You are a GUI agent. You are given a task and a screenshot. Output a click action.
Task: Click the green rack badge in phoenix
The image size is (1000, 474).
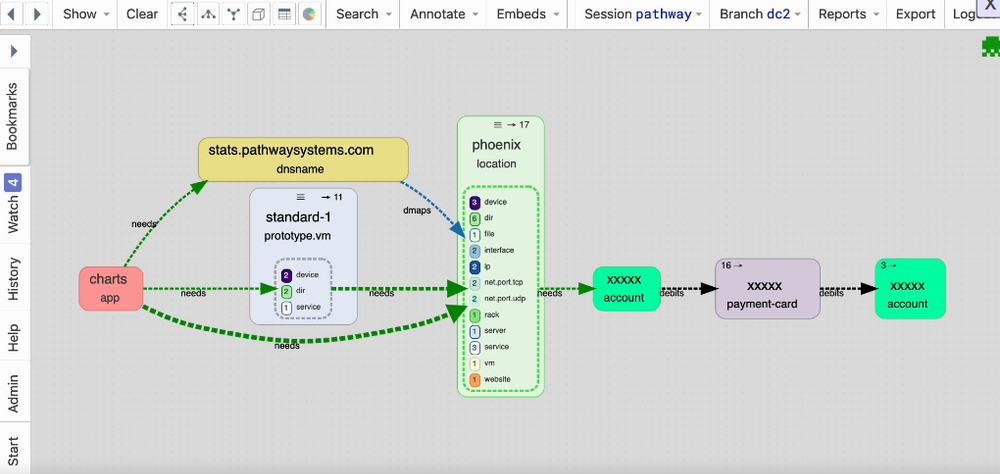(474, 315)
